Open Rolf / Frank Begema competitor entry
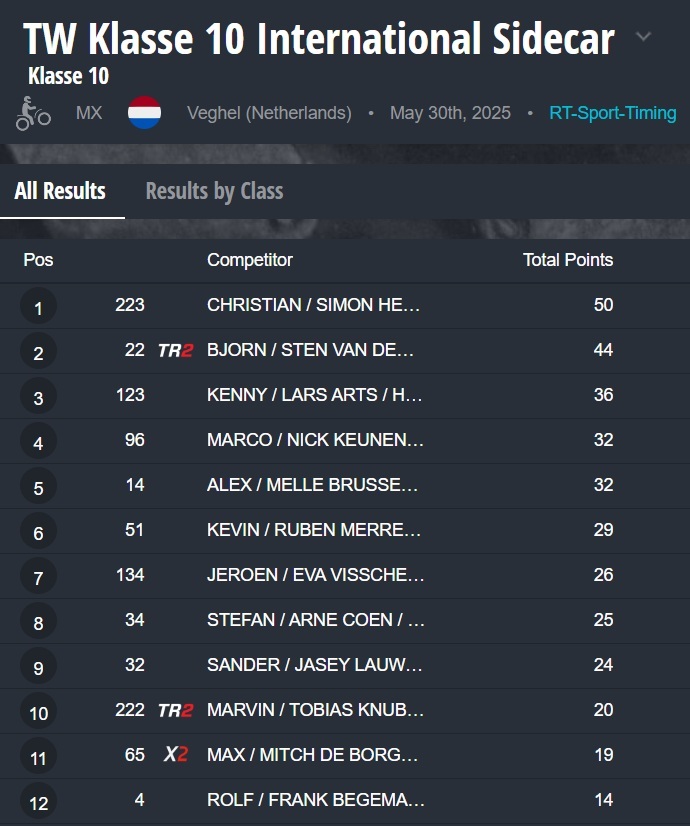Screen dimensions: 690x826 [315, 800]
